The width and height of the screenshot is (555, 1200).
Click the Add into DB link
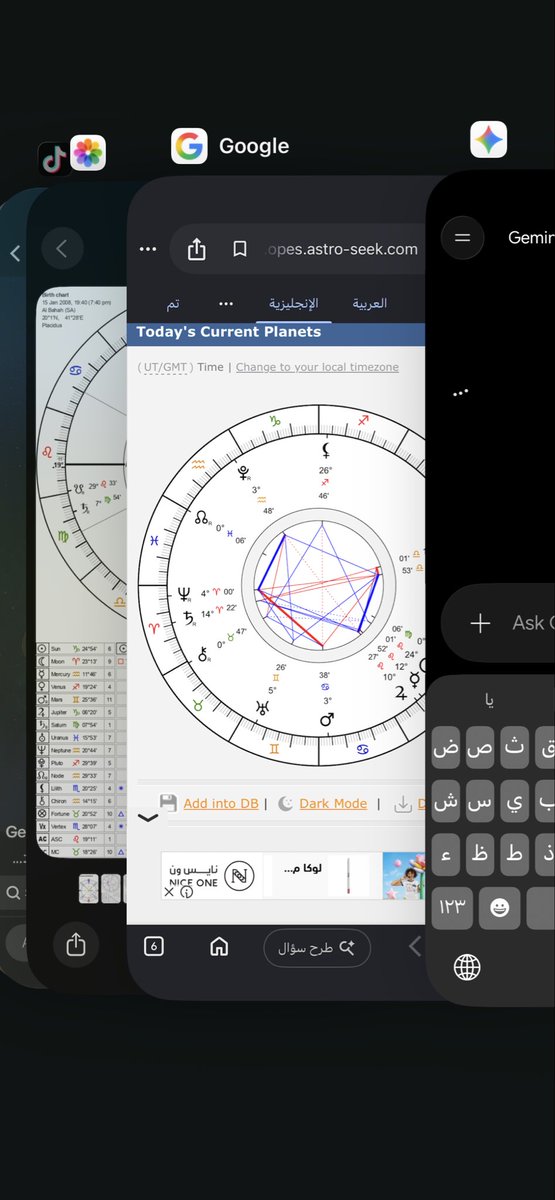pos(221,803)
